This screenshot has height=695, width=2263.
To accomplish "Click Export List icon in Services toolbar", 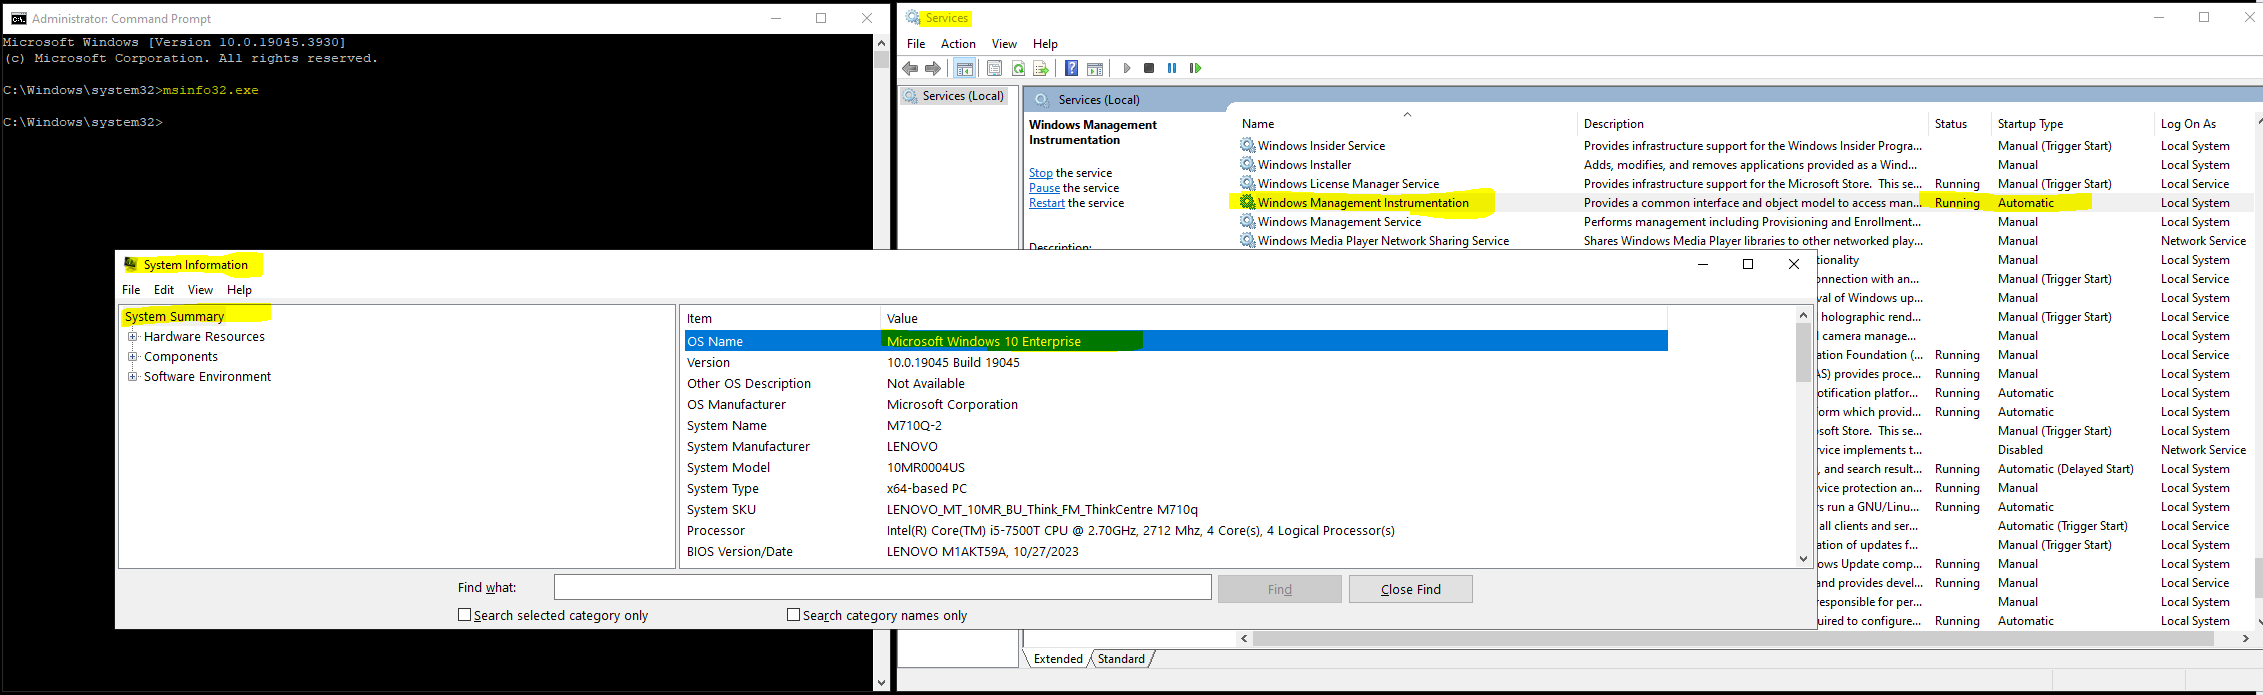I will (x=1041, y=68).
